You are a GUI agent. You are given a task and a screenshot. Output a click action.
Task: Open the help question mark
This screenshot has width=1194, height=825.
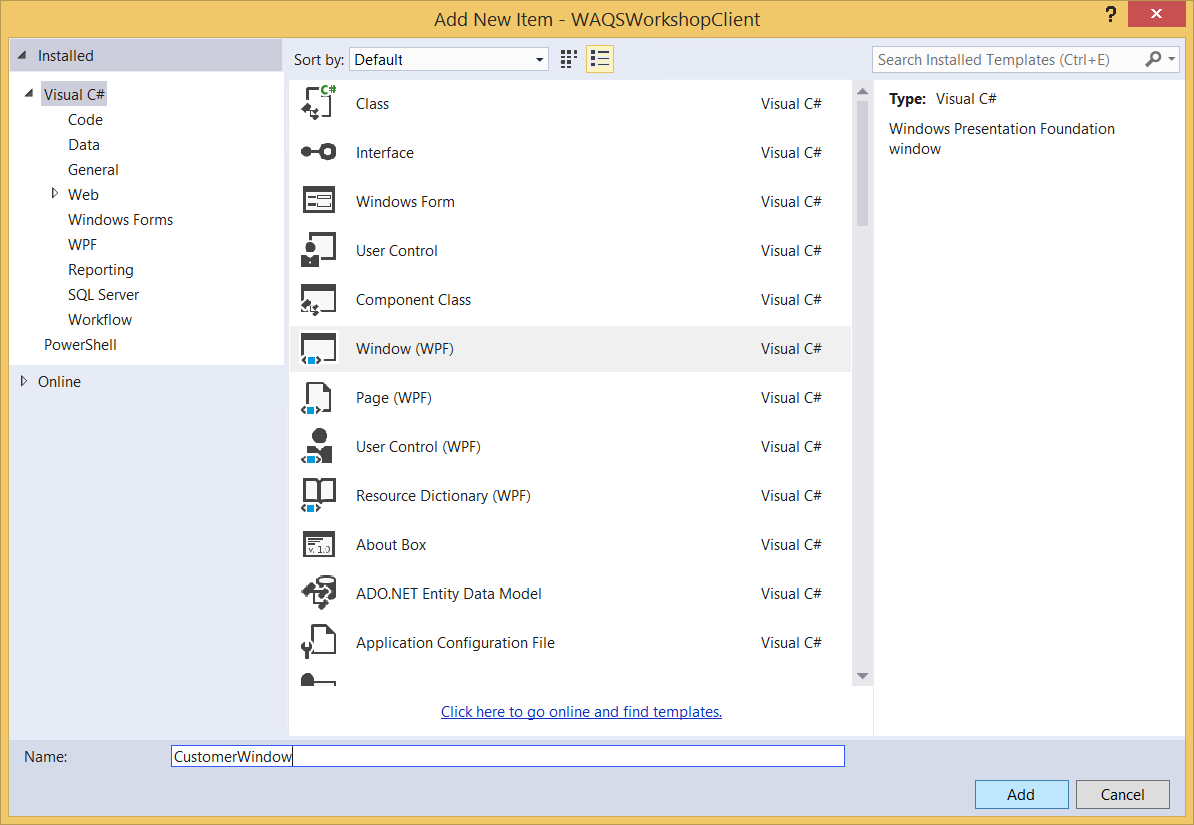coord(1110,14)
